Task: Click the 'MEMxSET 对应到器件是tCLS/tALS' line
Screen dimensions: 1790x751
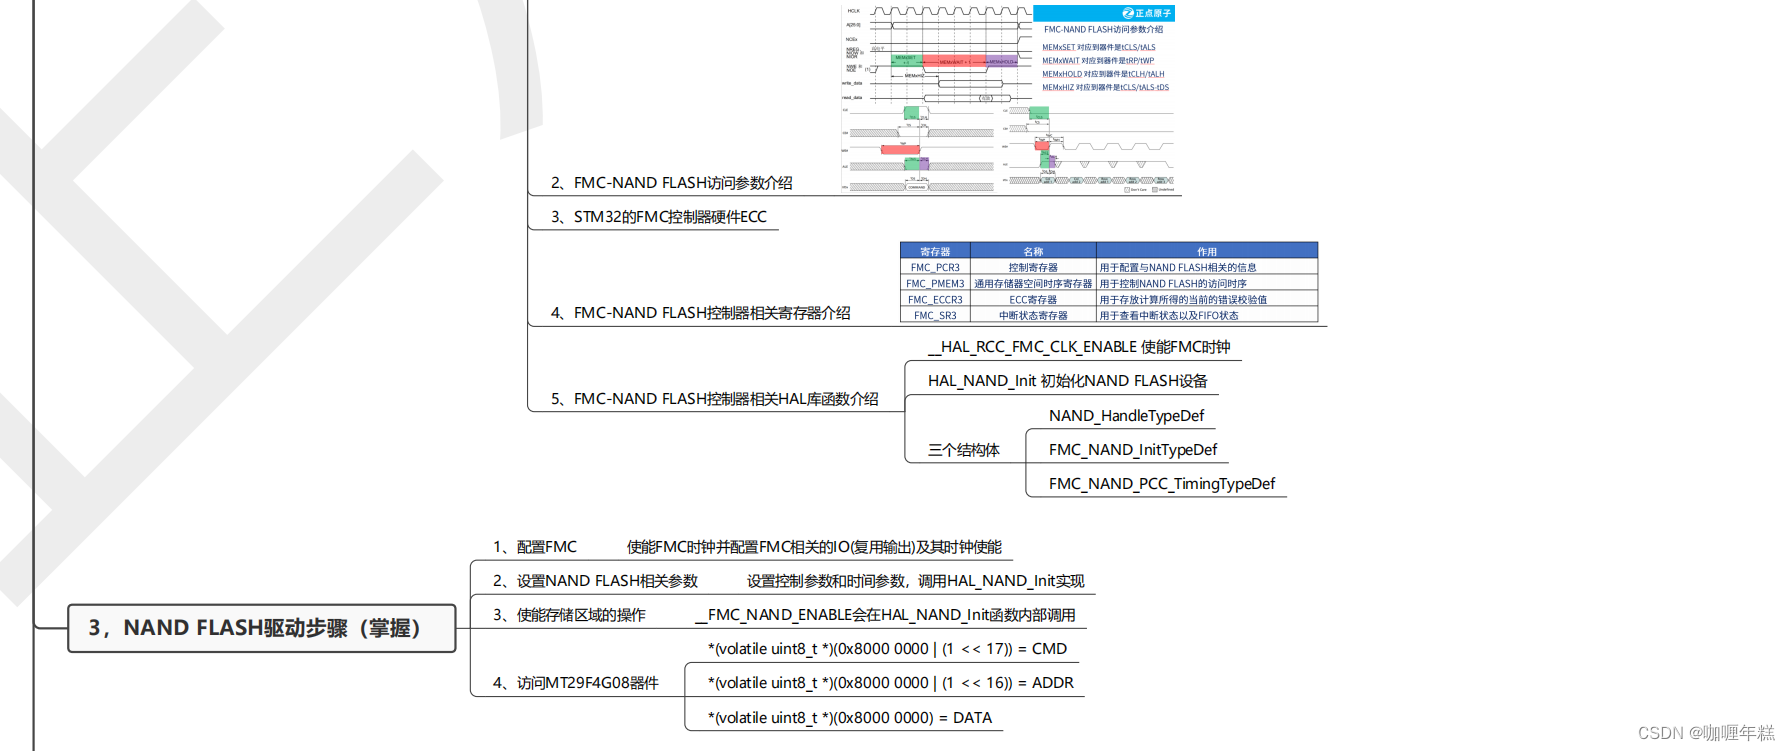Action: point(1098,47)
